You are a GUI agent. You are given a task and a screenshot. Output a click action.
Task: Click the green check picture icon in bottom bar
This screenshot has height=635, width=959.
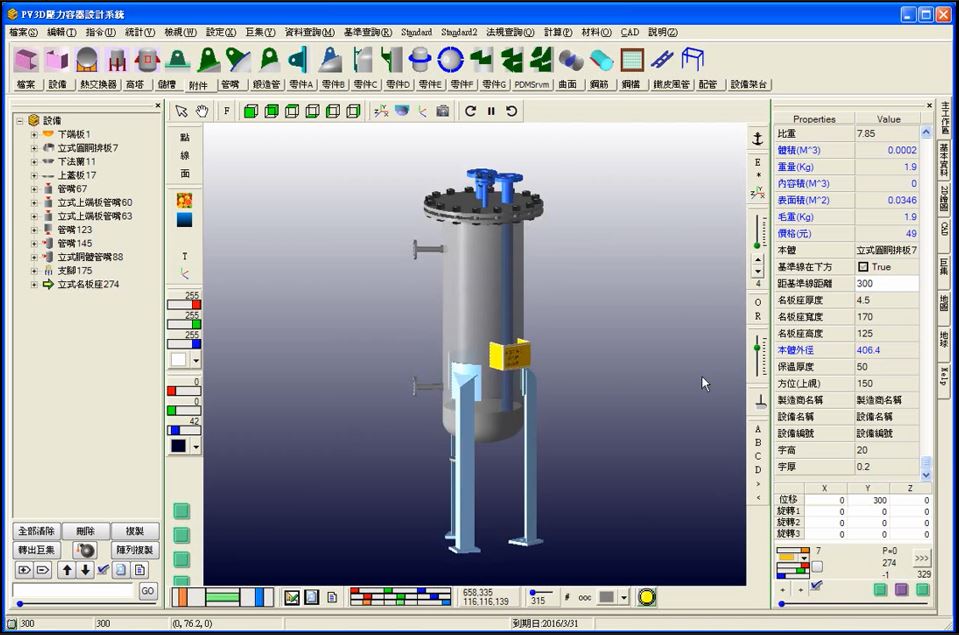pyautogui.click(x=292, y=597)
